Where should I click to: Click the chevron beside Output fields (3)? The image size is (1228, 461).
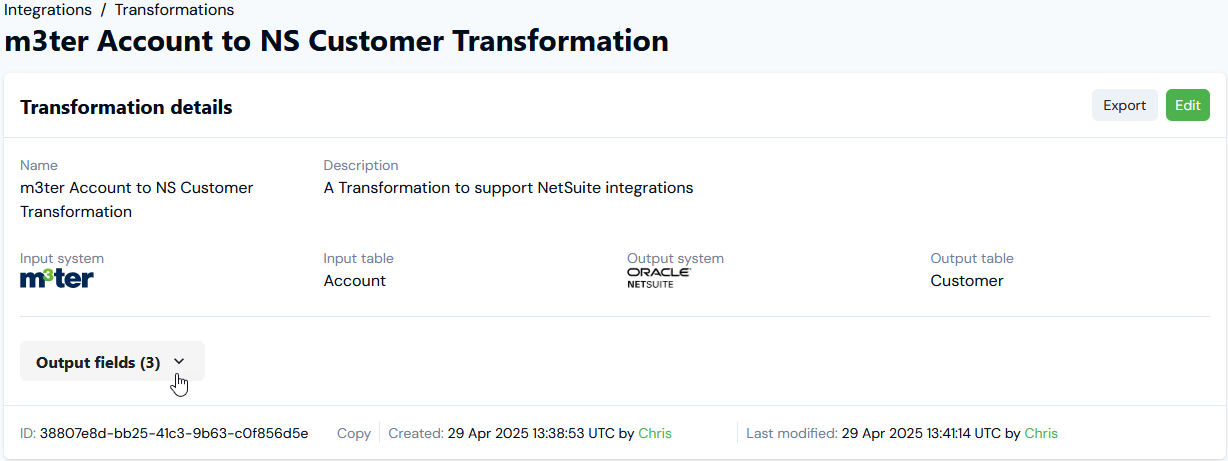[x=179, y=363]
